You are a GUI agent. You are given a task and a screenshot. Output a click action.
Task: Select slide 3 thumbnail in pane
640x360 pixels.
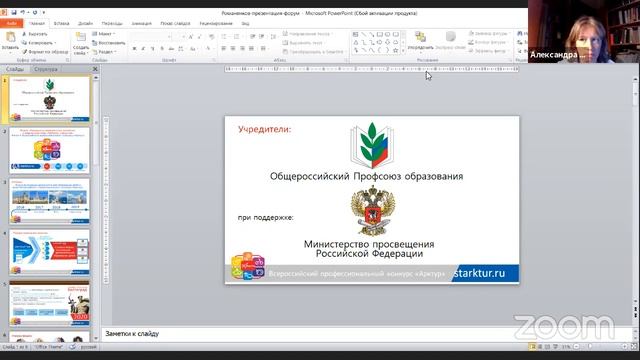click(49, 201)
